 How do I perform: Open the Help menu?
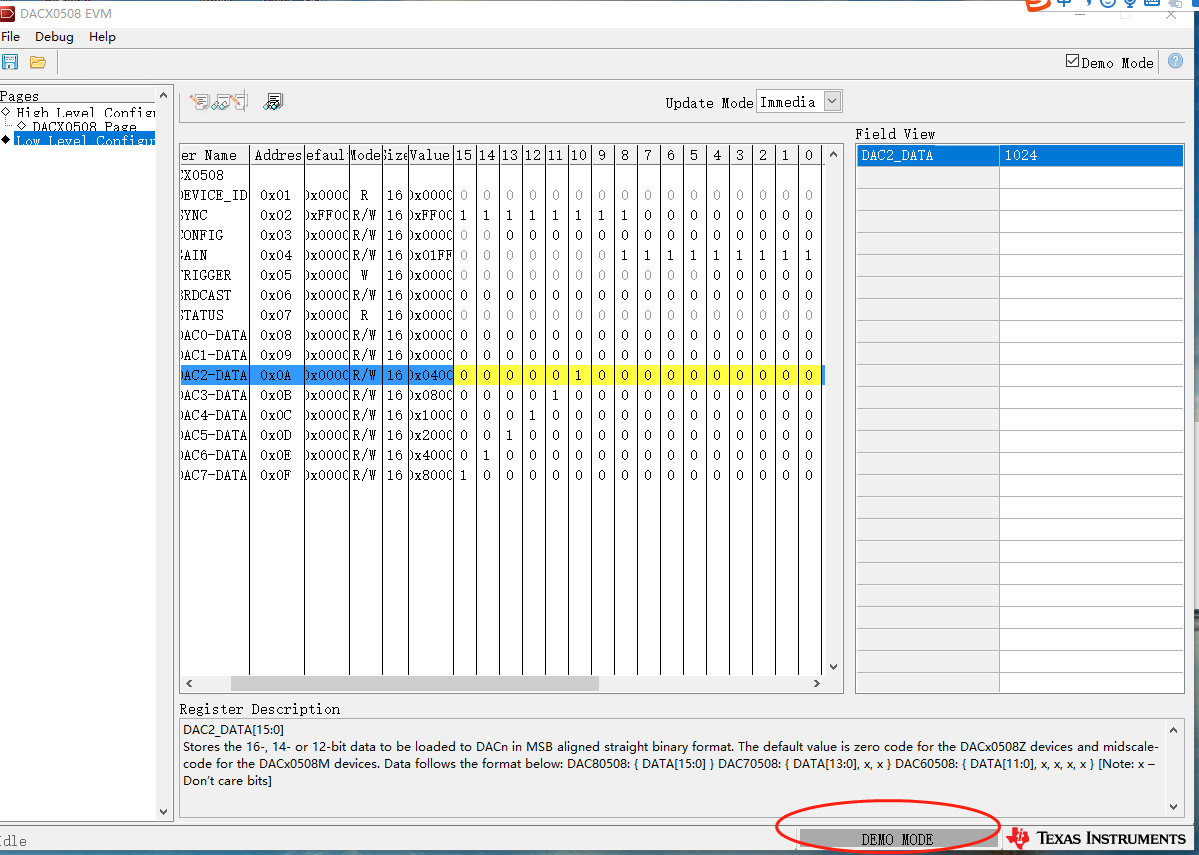[102, 37]
